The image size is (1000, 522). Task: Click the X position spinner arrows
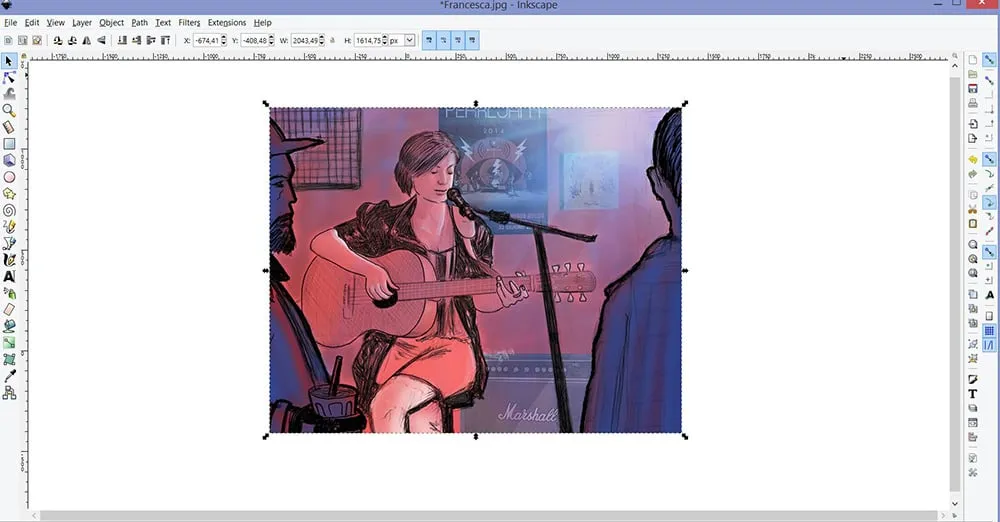pos(225,40)
